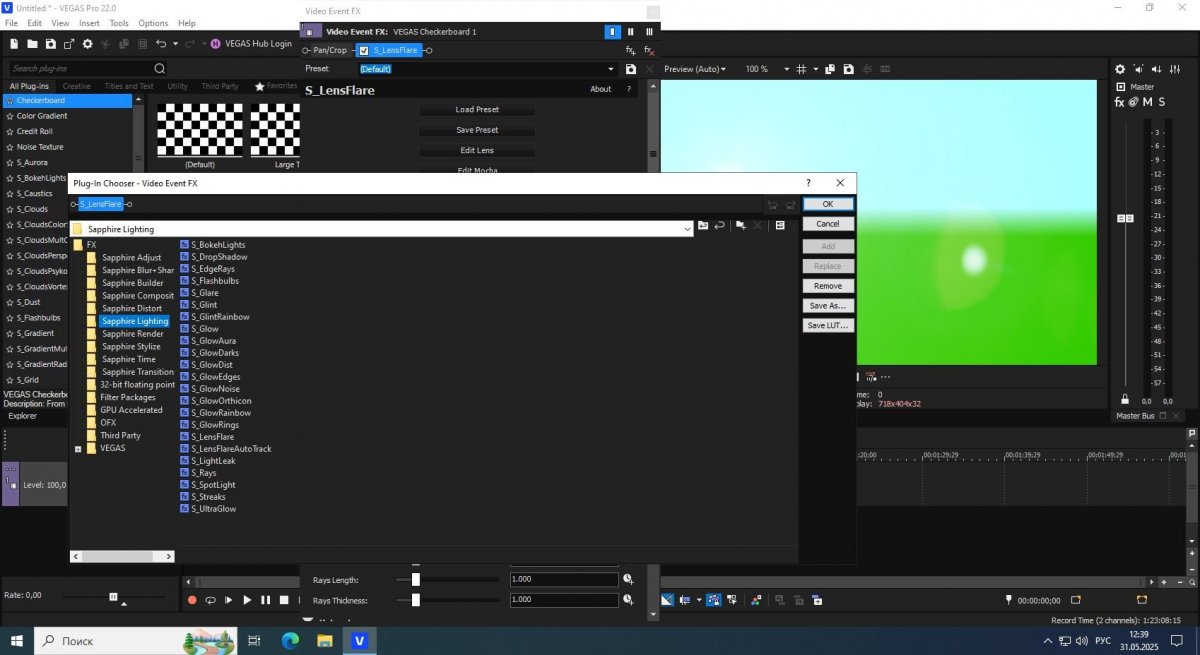Open the overlays grid dropdown arrow in preview

tap(815, 69)
